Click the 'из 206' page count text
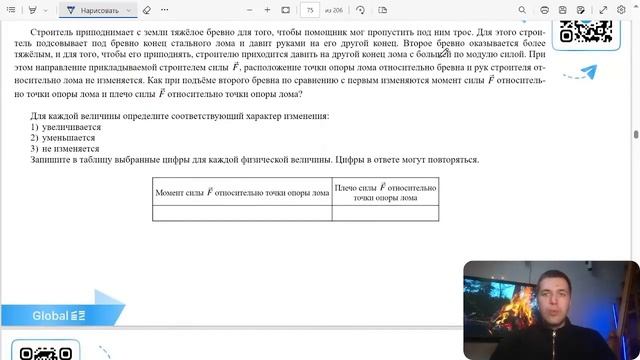 pyautogui.click(x=333, y=10)
